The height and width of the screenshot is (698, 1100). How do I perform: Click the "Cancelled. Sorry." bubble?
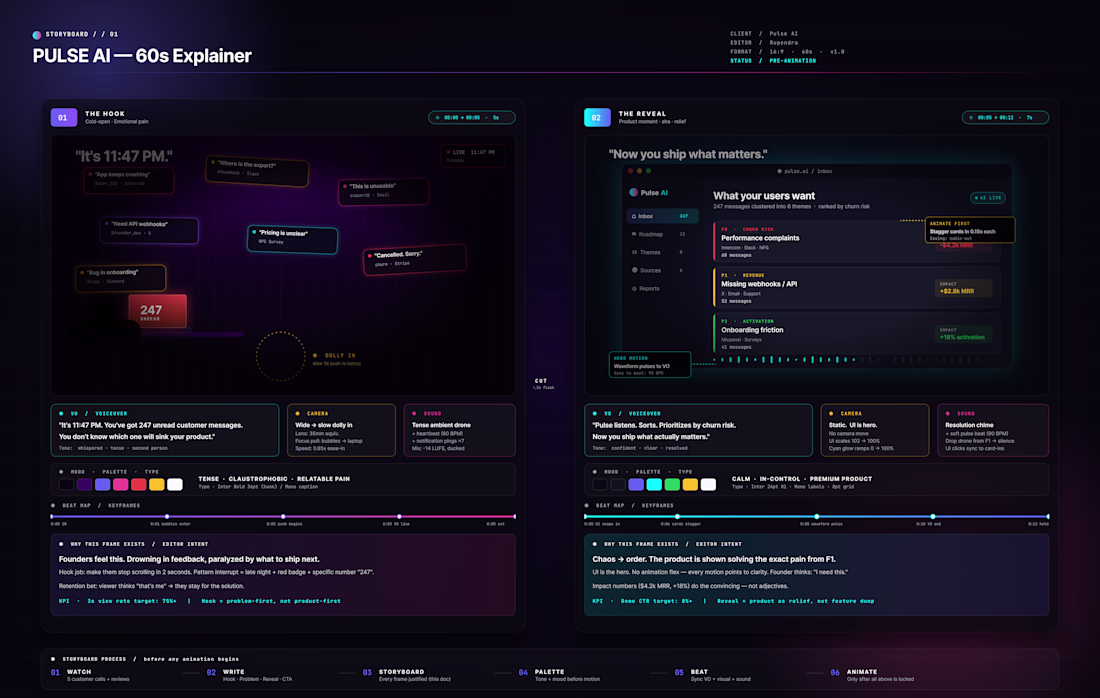point(415,259)
